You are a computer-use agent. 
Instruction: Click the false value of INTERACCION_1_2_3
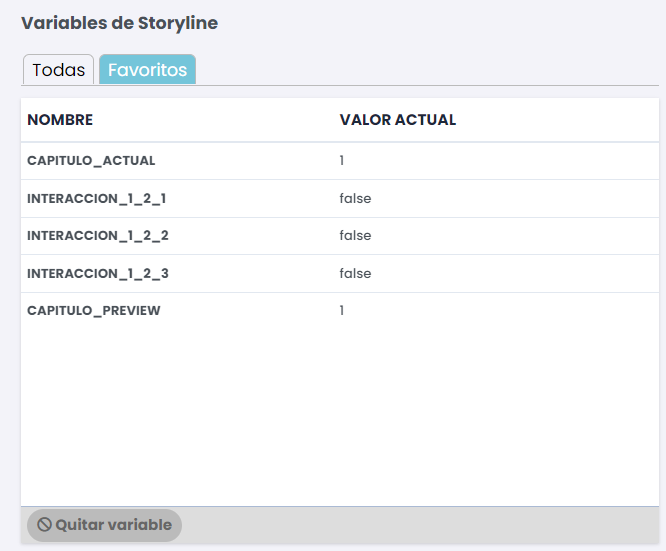click(x=355, y=273)
